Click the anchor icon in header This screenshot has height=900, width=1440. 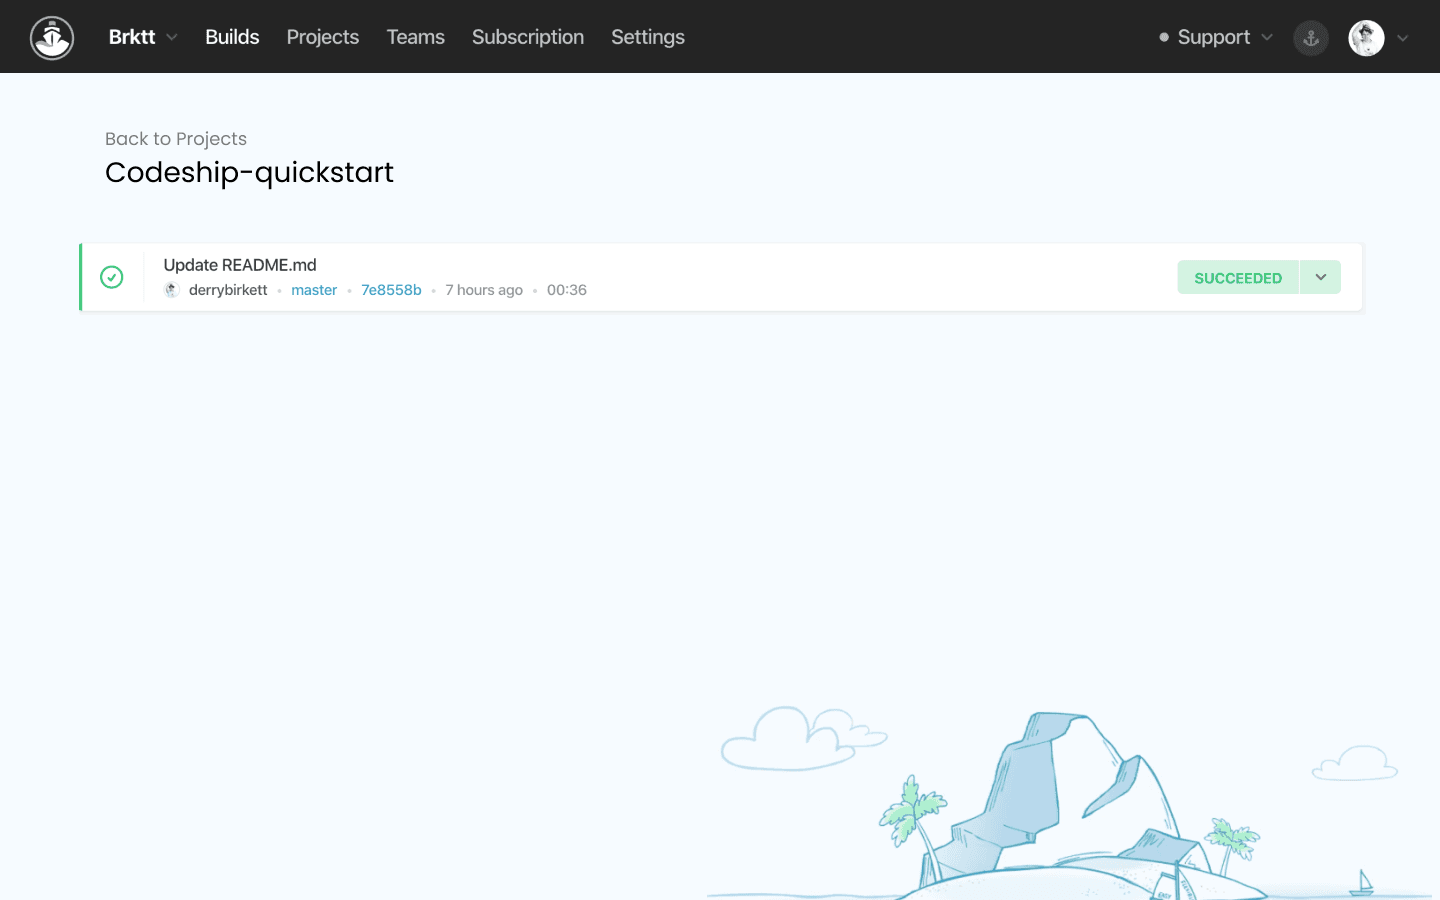pyautogui.click(x=1311, y=38)
